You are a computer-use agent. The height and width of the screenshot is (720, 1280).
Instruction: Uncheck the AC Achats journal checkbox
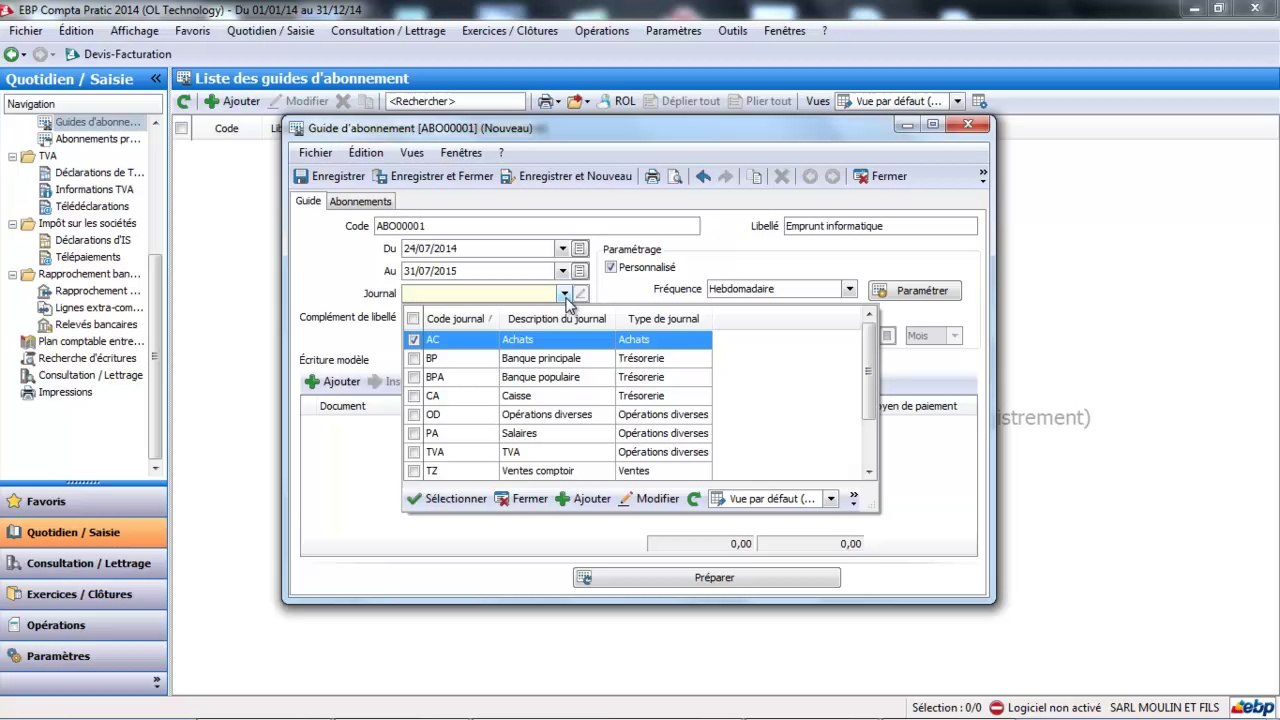pos(414,340)
